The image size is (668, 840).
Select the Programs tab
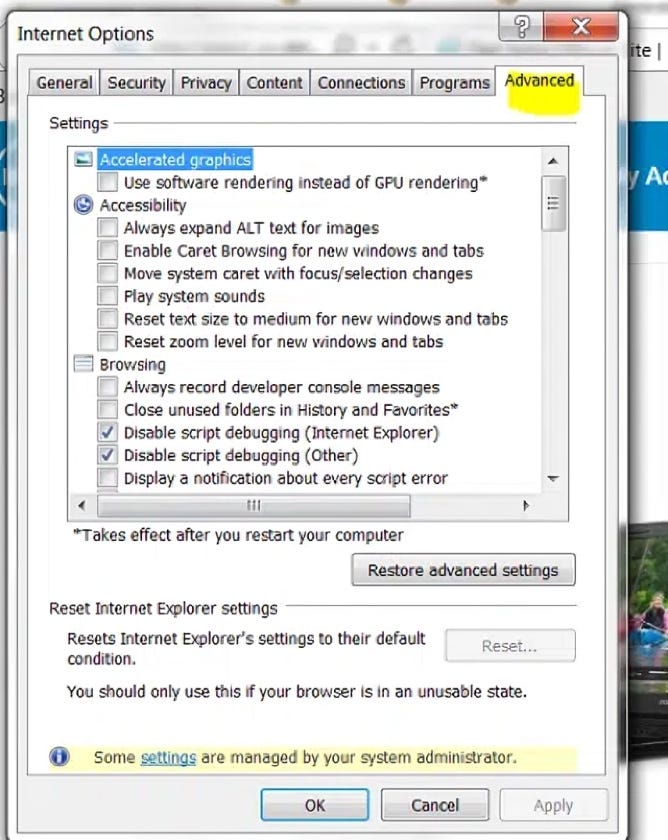coord(454,82)
